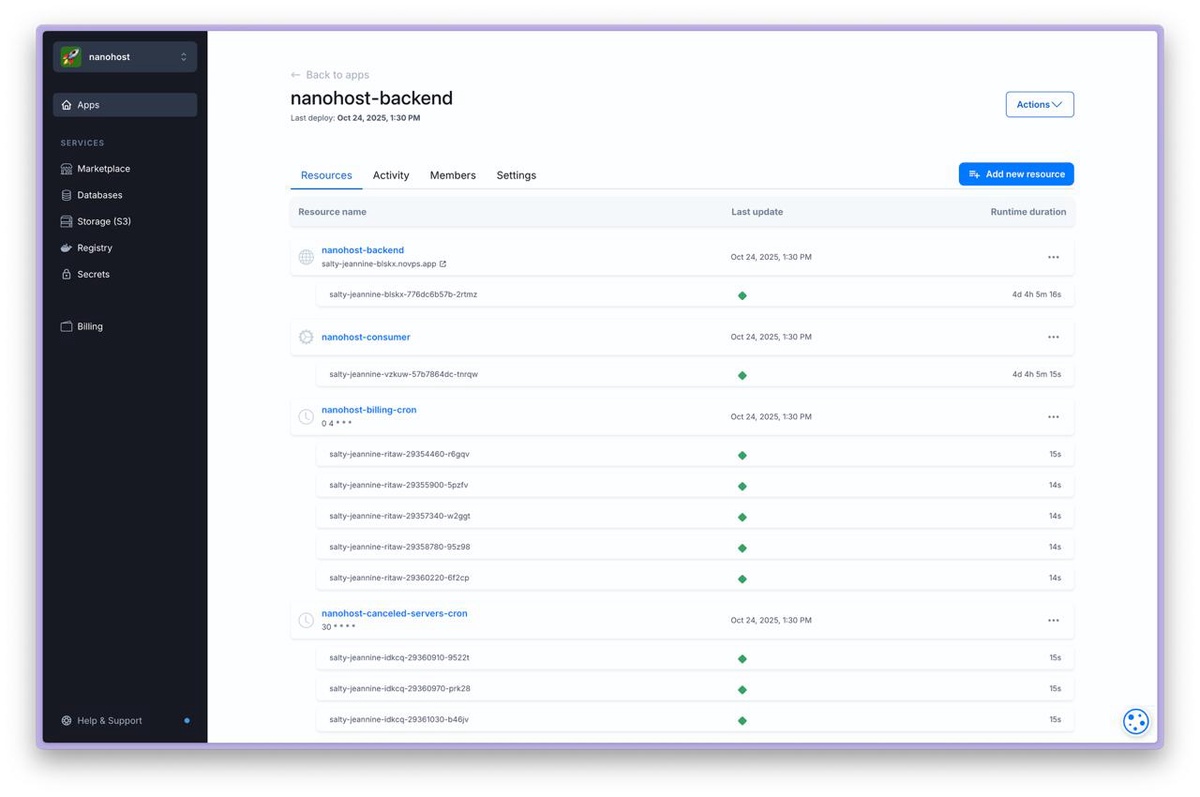
Task: Click external link icon next to novps.app URL
Action: click(443, 264)
